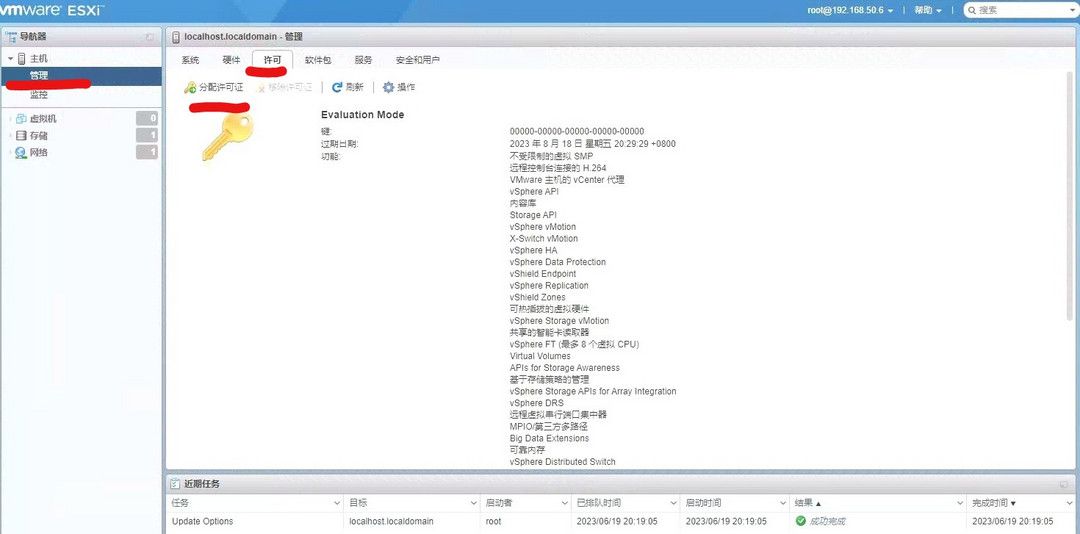This screenshot has width=1080, height=534.
Task: Switch to the Hardware tab (硬件)
Action: tap(231, 60)
